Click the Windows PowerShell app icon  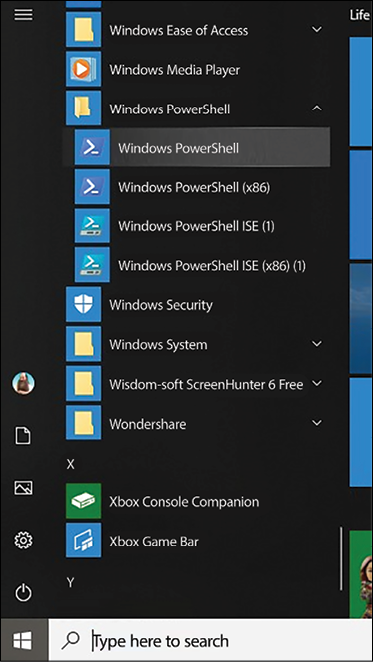[x=92, y=148]
